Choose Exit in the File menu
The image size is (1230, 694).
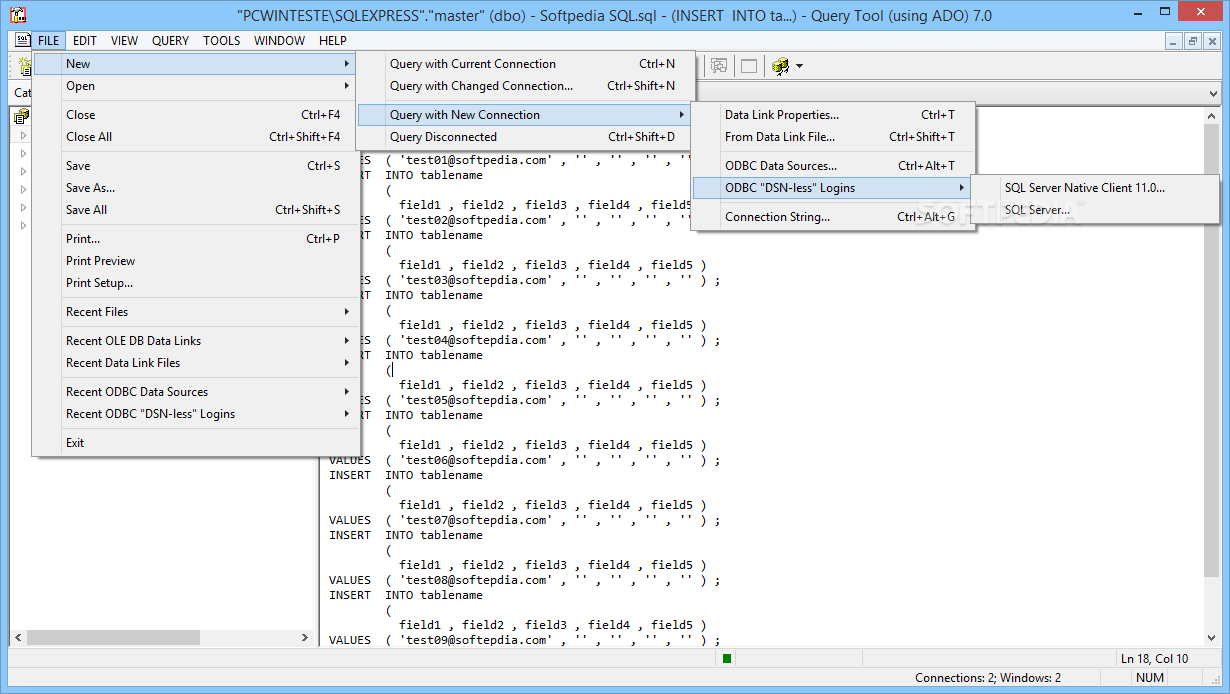click(x=196, y=443)
